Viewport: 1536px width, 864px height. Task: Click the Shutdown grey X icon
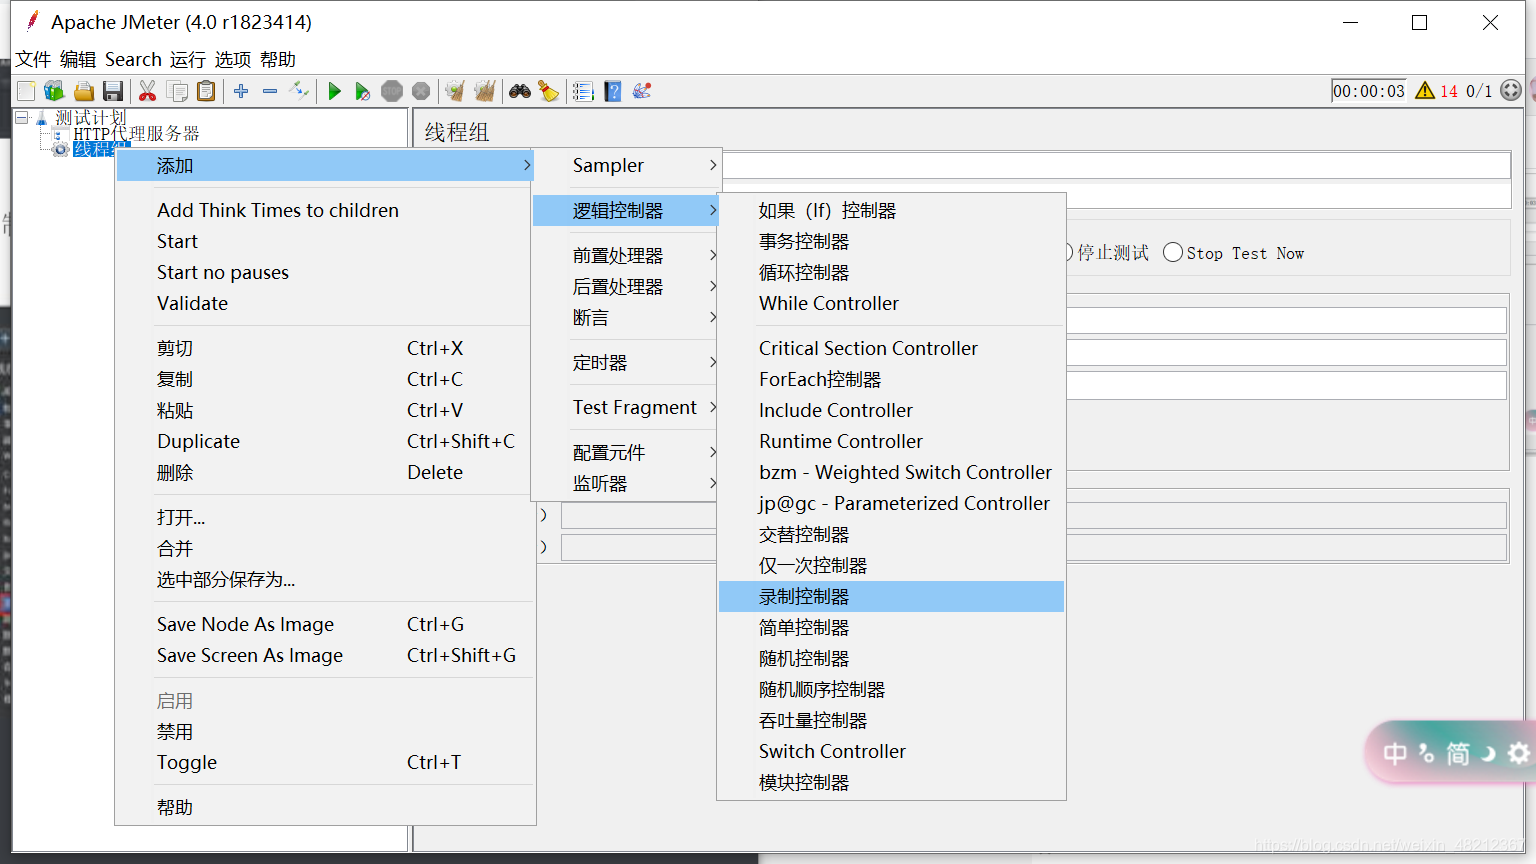tap(421, 91)
